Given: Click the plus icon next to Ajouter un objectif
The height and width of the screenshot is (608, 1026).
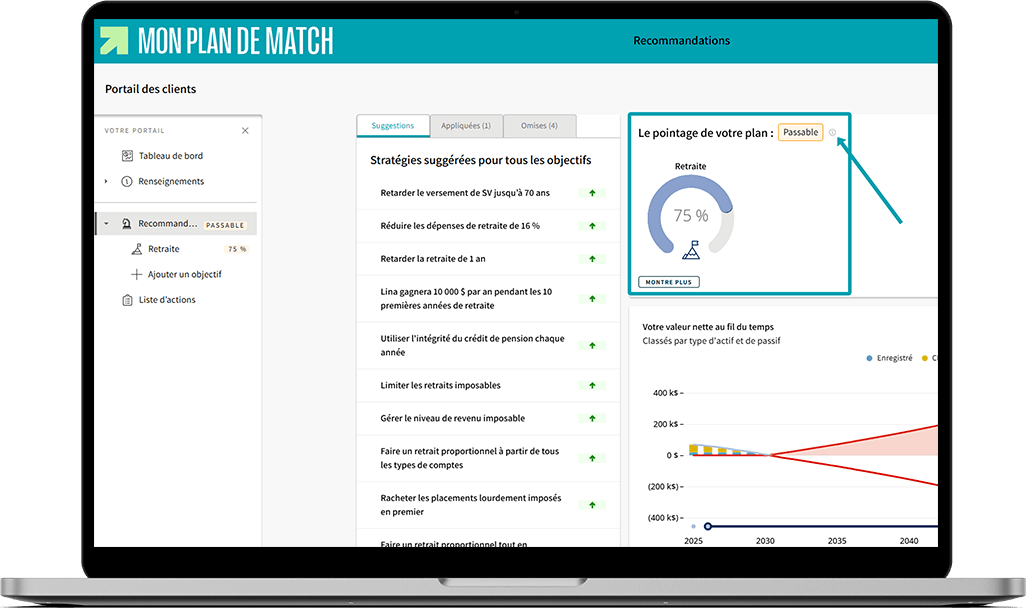Looking at the screenshot, I should [136, 274].
